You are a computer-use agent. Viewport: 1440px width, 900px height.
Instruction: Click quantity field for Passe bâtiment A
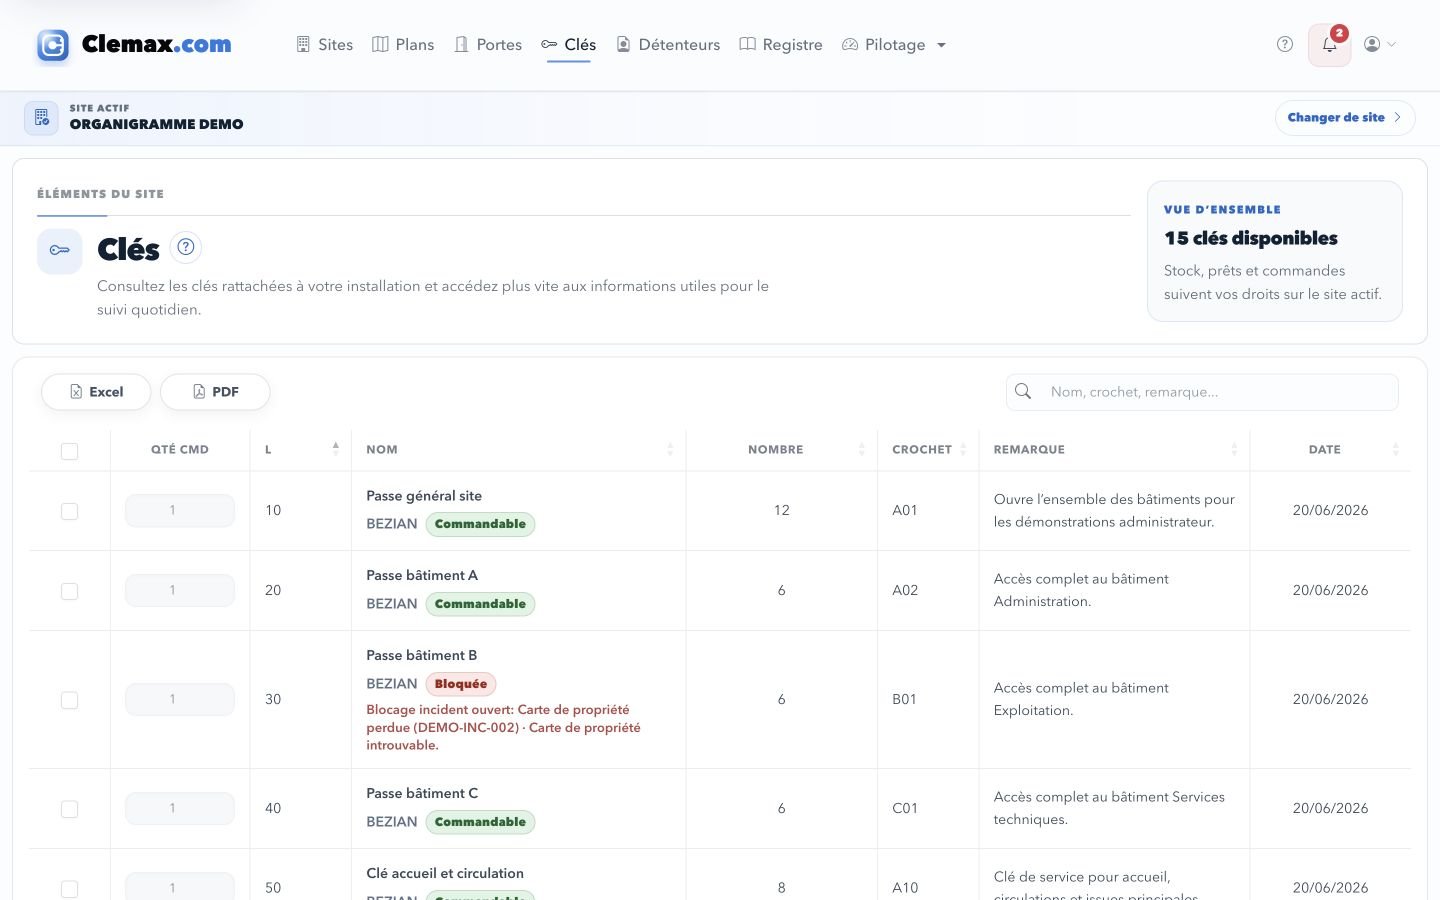(x=180, y=590)
